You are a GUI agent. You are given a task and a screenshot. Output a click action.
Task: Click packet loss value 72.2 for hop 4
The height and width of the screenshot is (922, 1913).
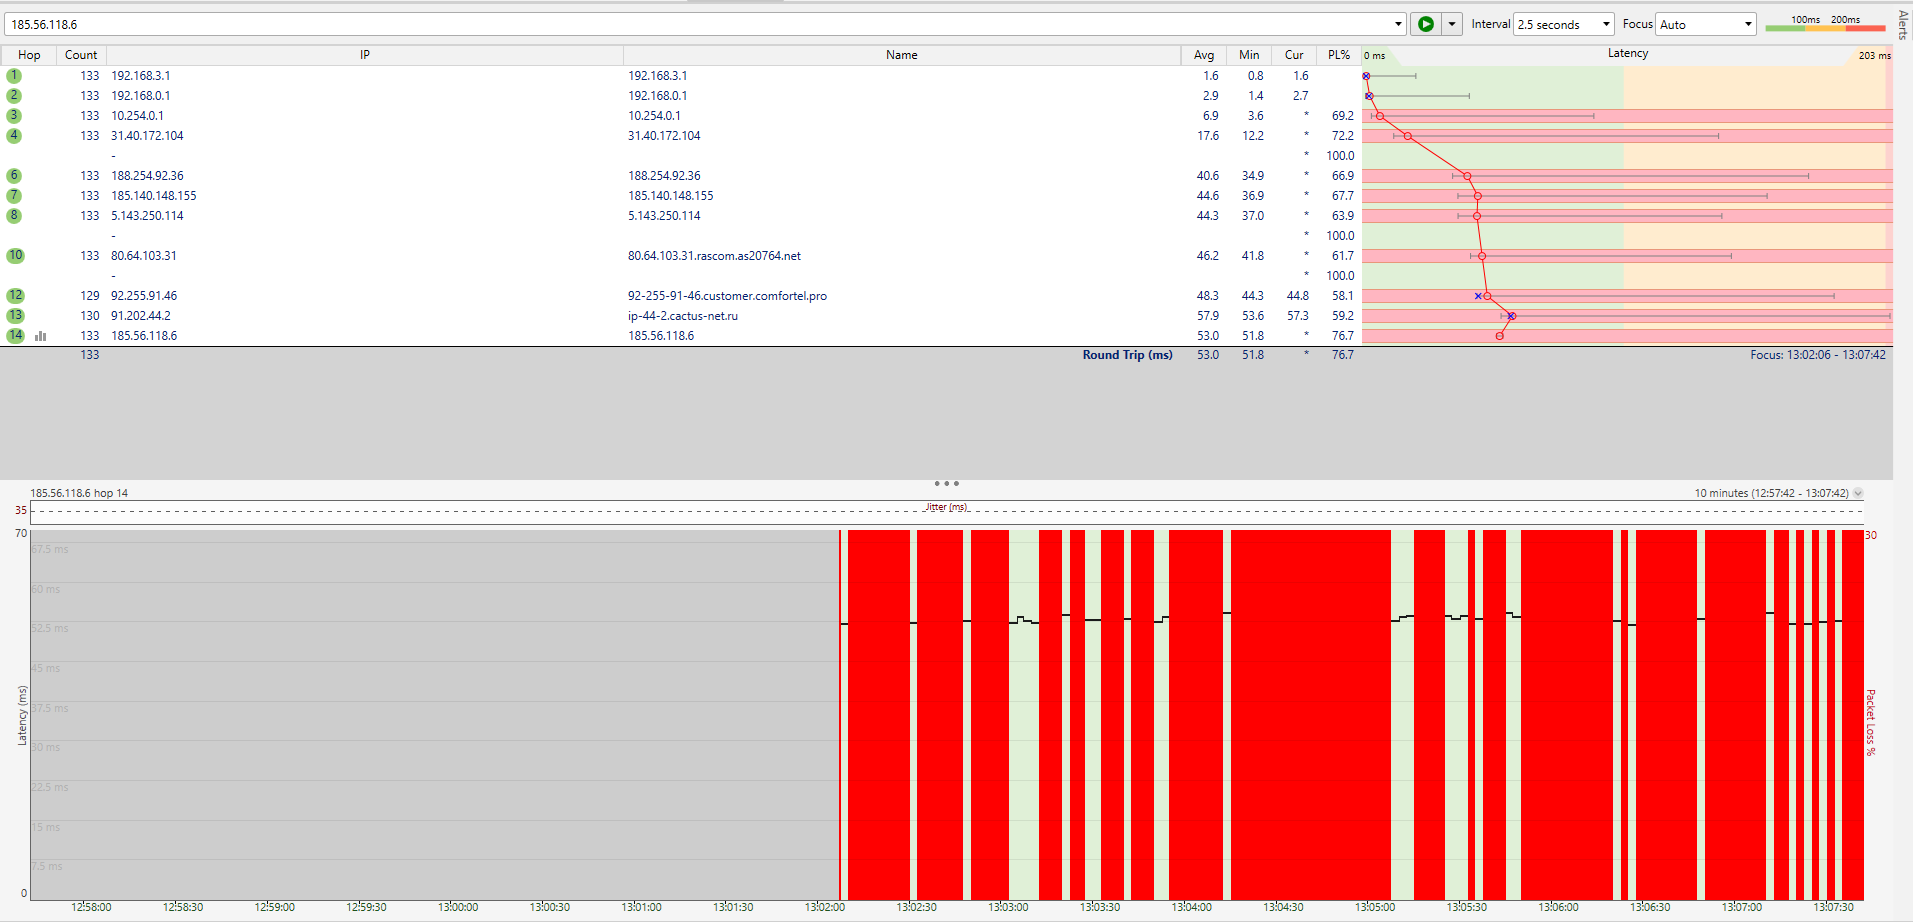click(1342, 136)
